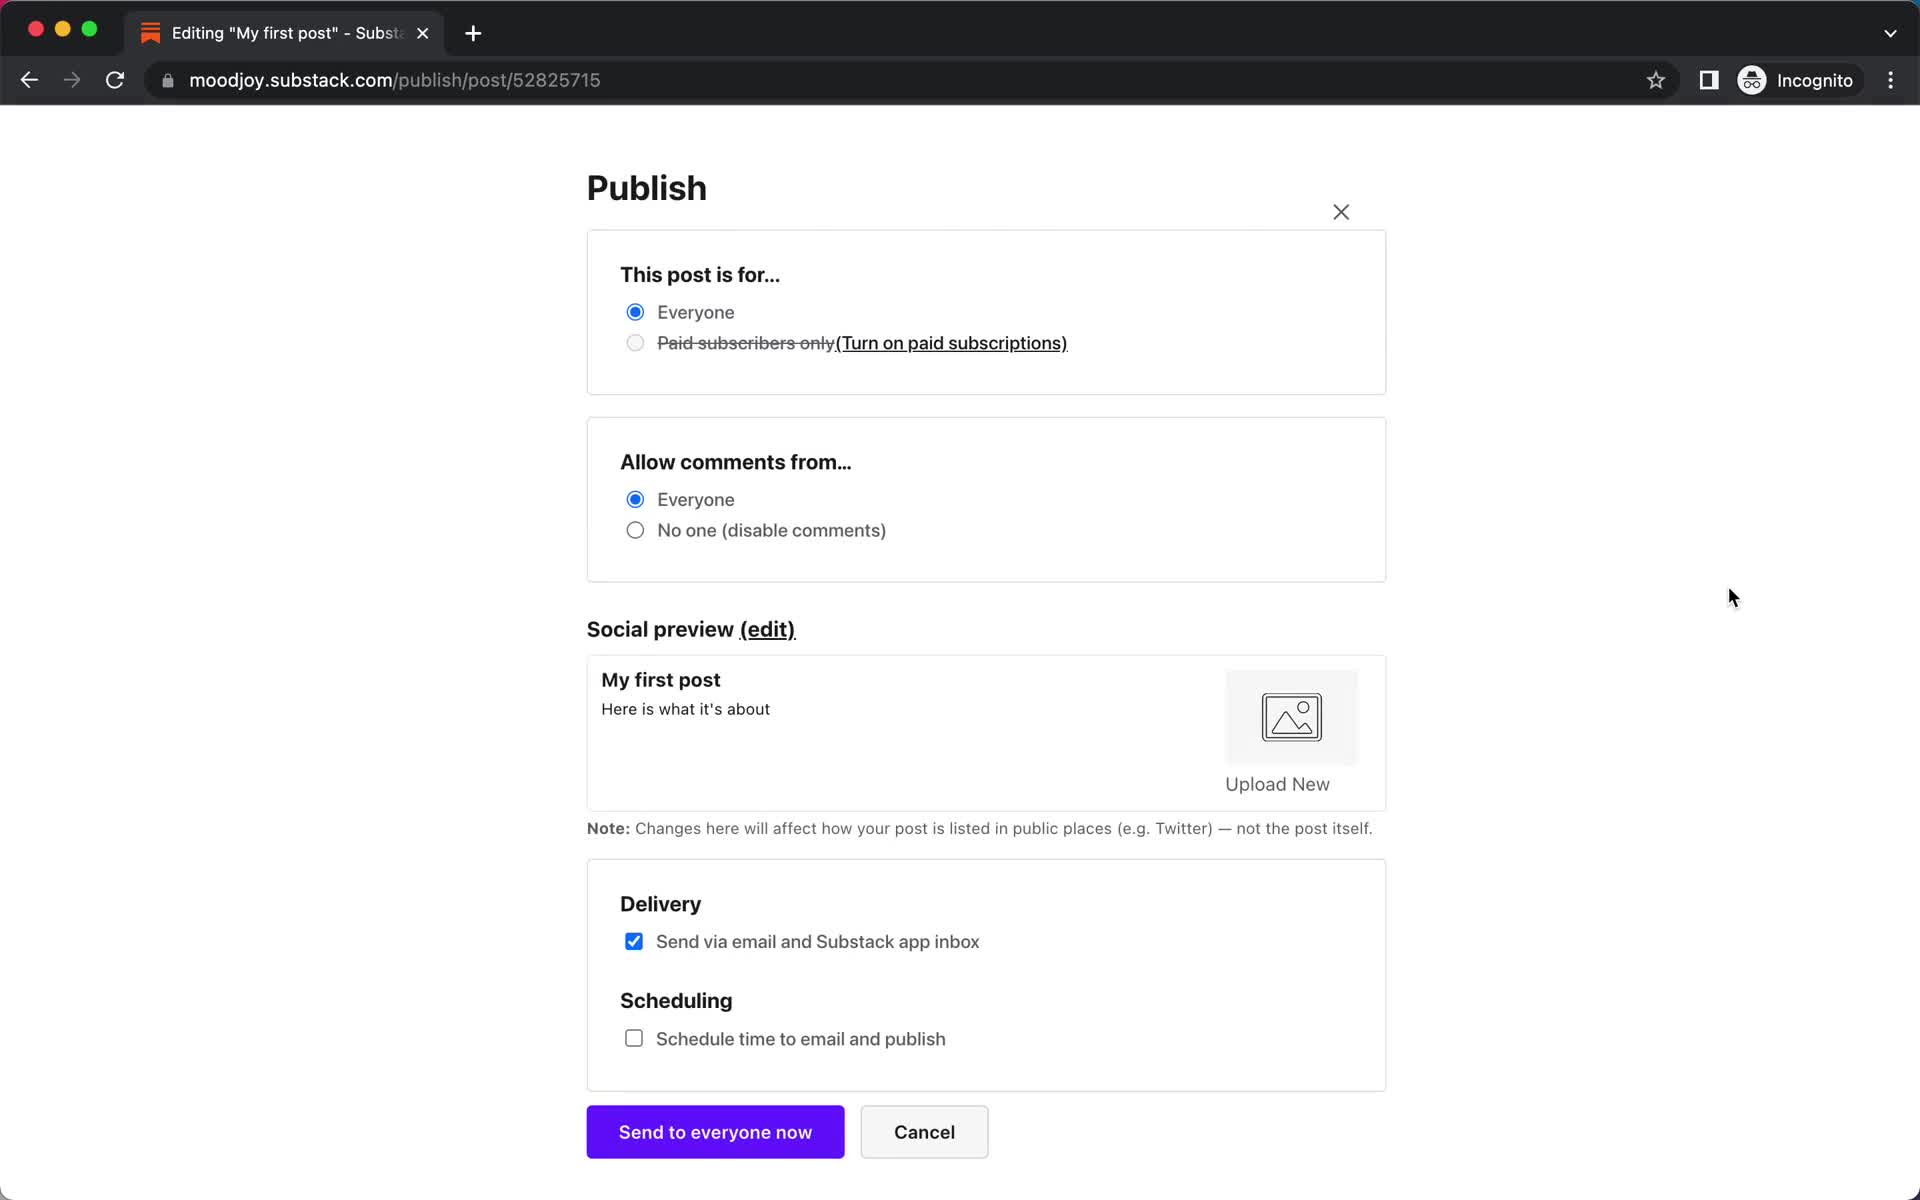The height and width of the screenshot is (1200, 1920).
Task: Click the back navigation arrow icon
Action: click(x=29, y=80)
